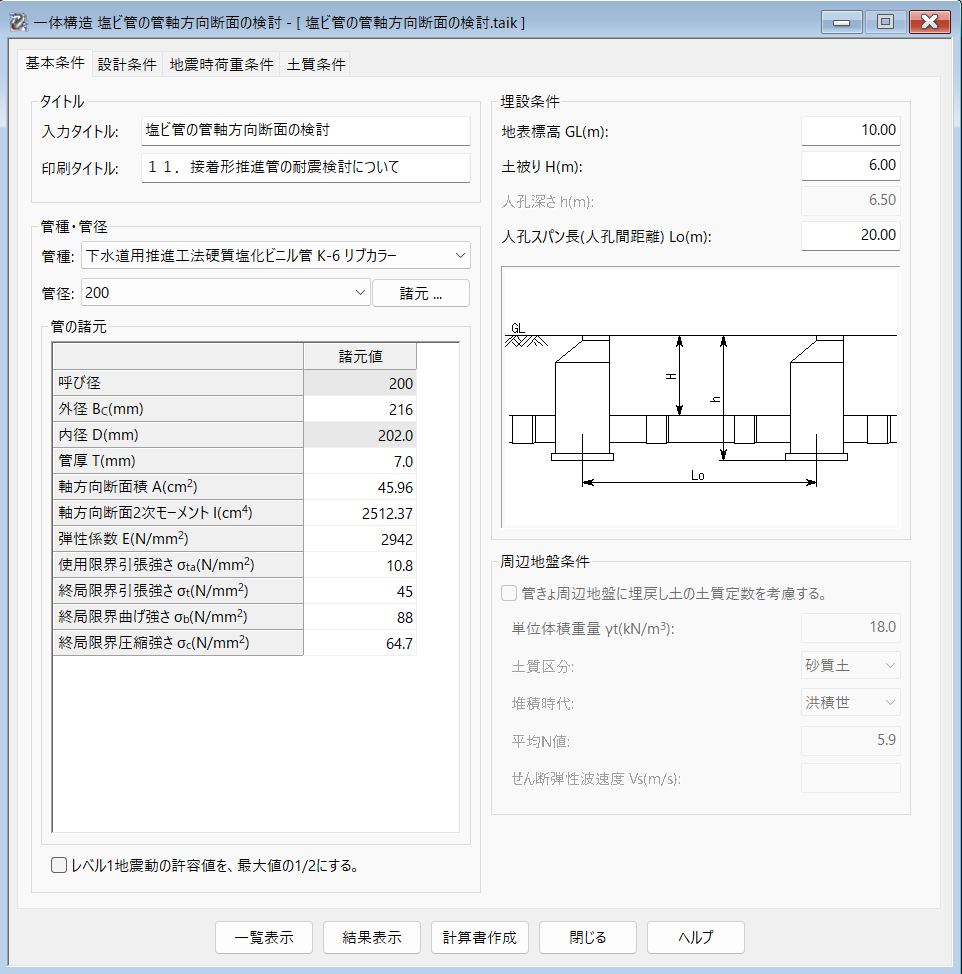Open results with 結果表示 button
This screenshot has height=974, width=962.
click(x=372, y=937)
